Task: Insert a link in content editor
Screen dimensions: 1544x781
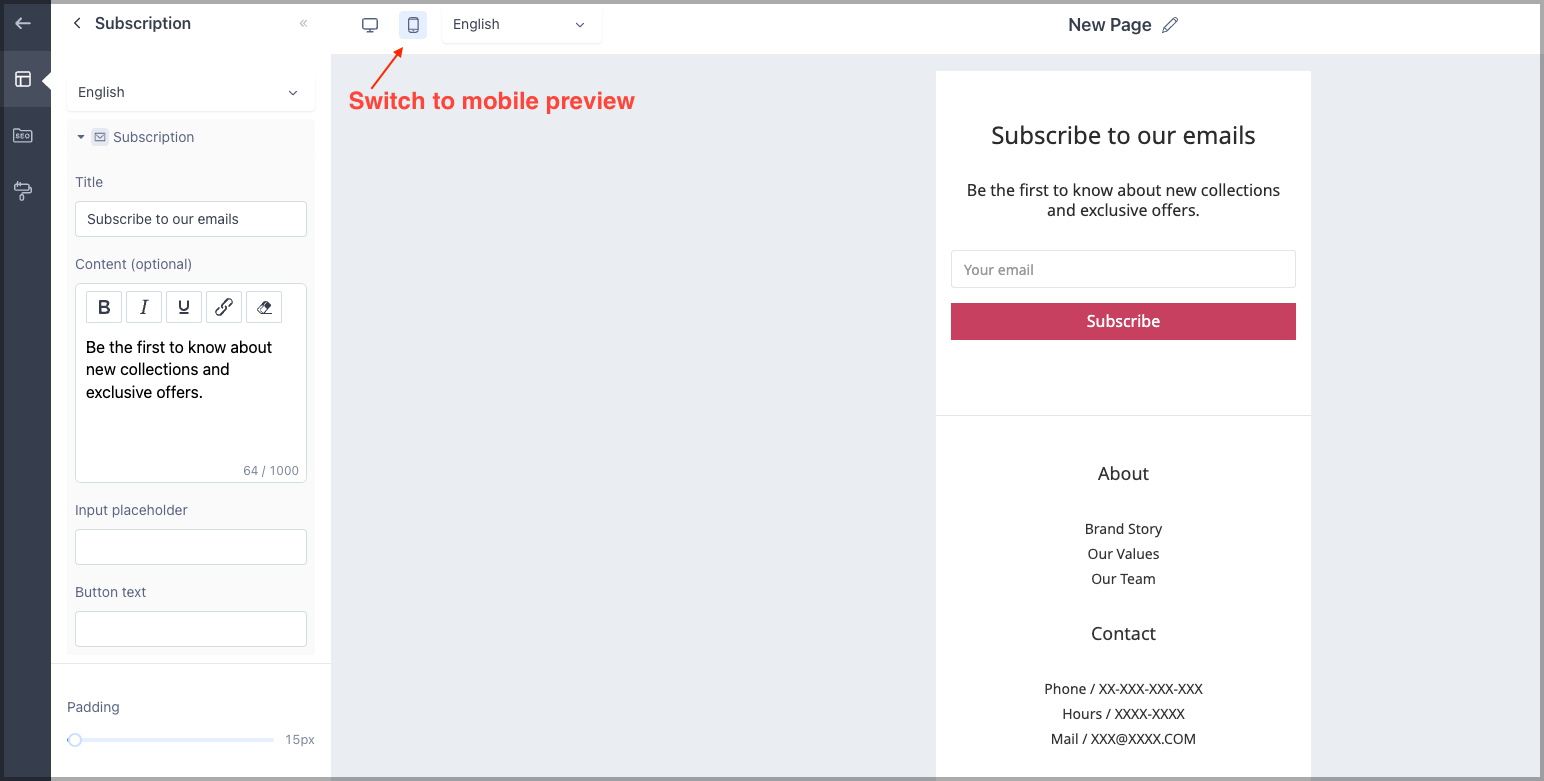Action: [224, 307]
